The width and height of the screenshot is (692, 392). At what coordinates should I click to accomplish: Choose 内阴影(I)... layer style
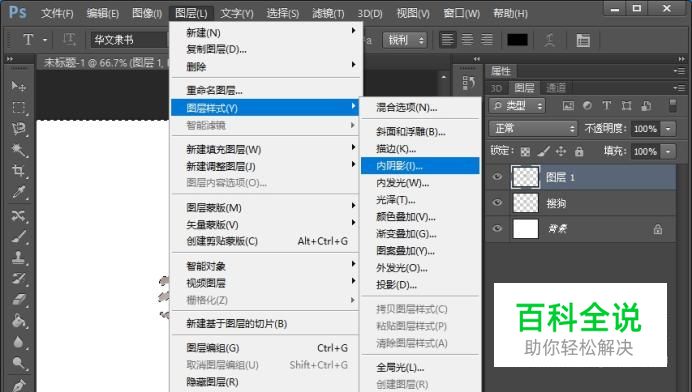[420, 166]
